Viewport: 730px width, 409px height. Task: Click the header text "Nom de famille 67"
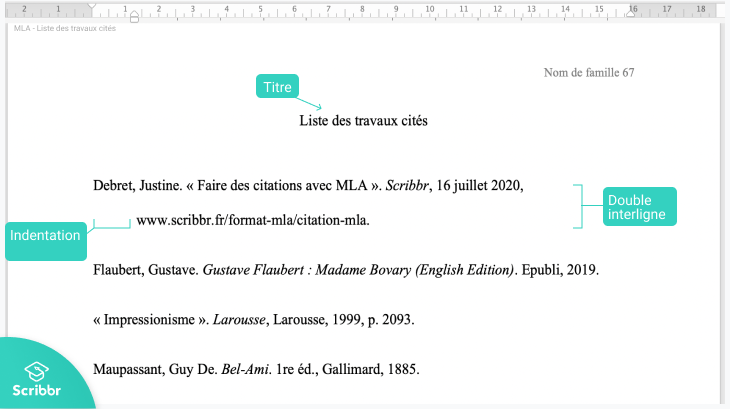click(589, 73)
